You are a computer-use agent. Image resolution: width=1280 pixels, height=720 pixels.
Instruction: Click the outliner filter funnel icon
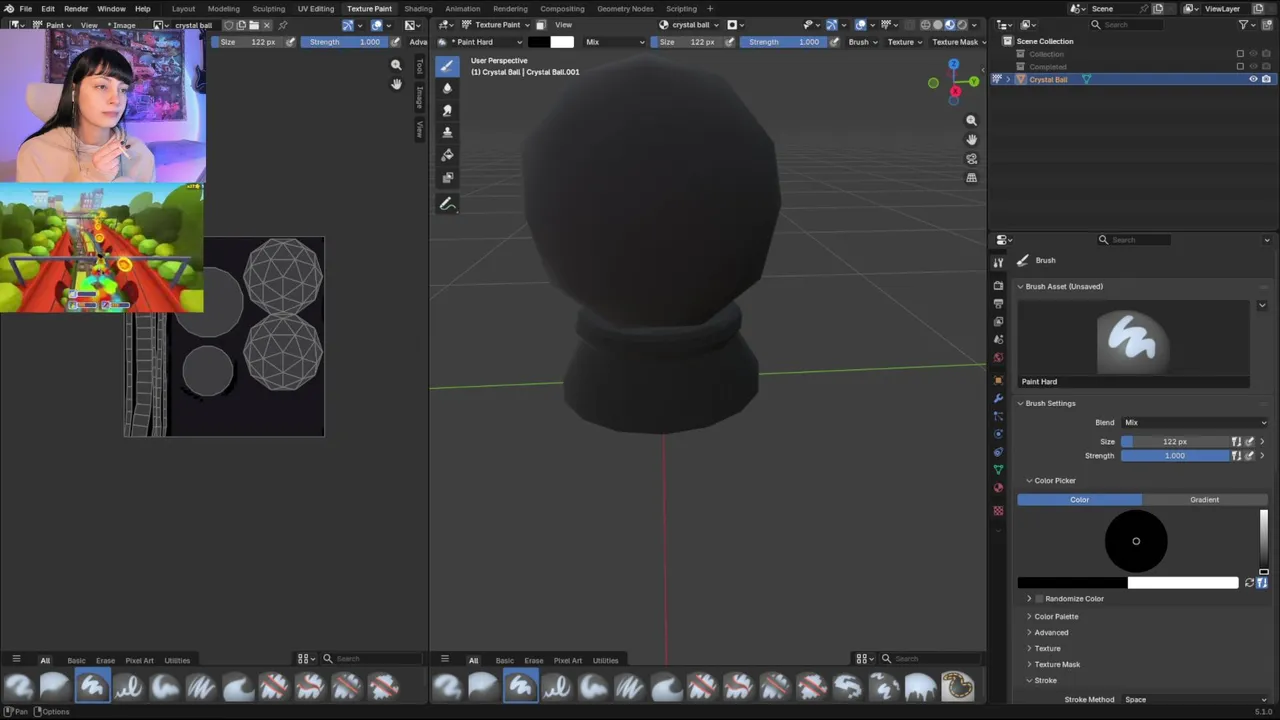pyautogui.click(x=1244, y=24)
